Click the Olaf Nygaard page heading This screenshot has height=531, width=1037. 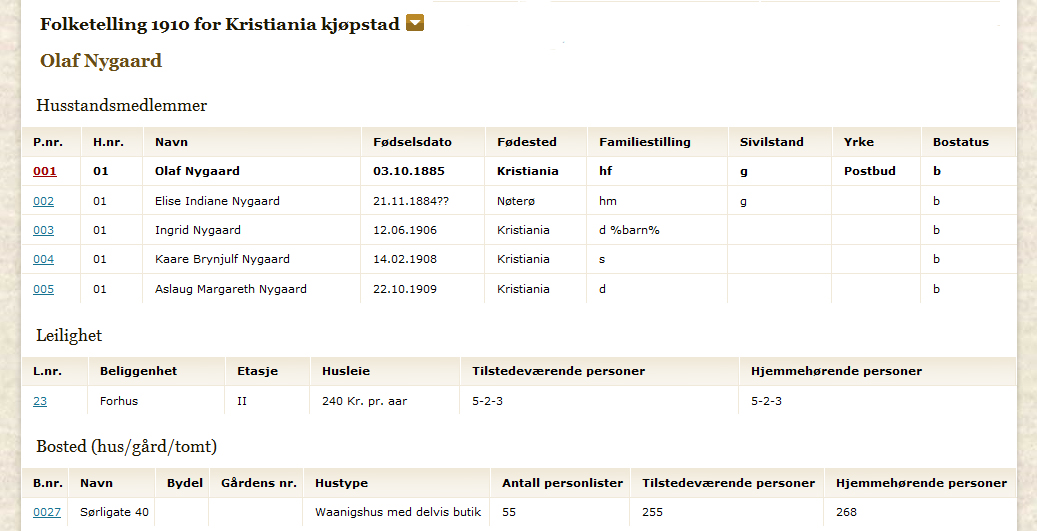101,61
